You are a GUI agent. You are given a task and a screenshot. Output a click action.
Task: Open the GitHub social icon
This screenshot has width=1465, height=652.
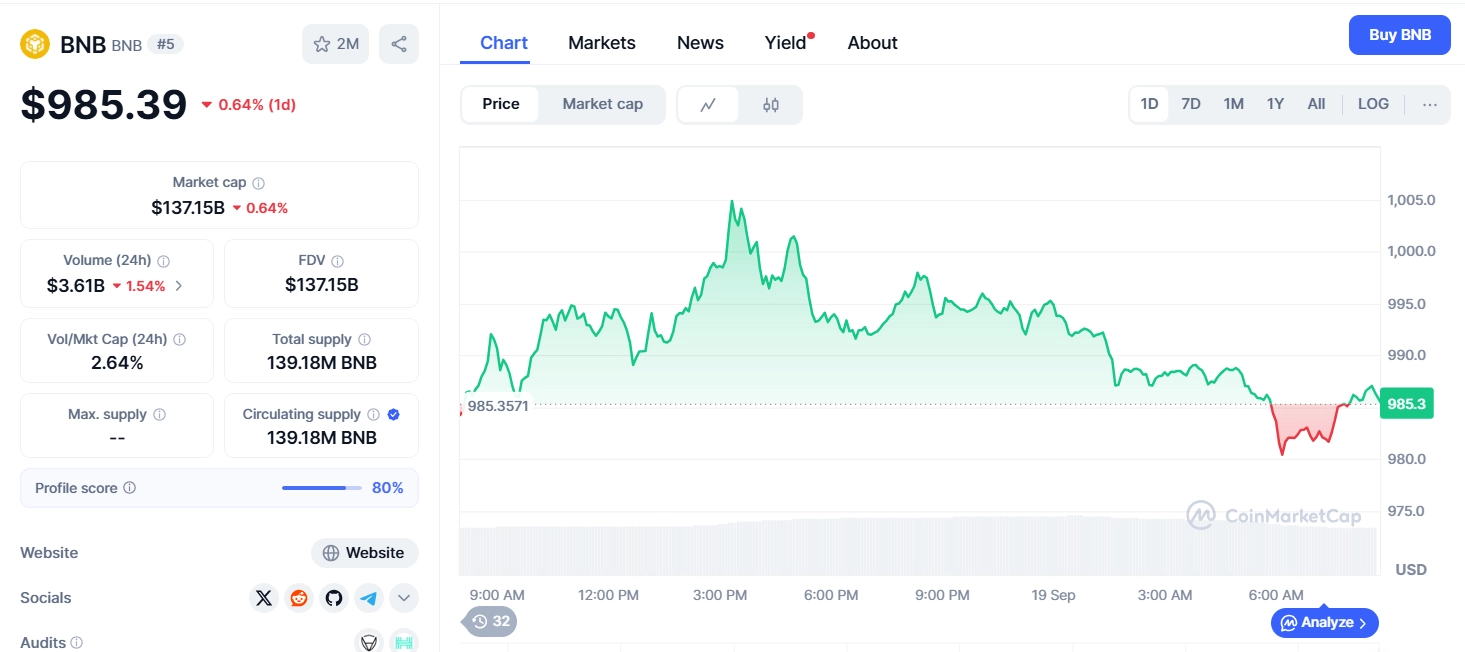333,597
